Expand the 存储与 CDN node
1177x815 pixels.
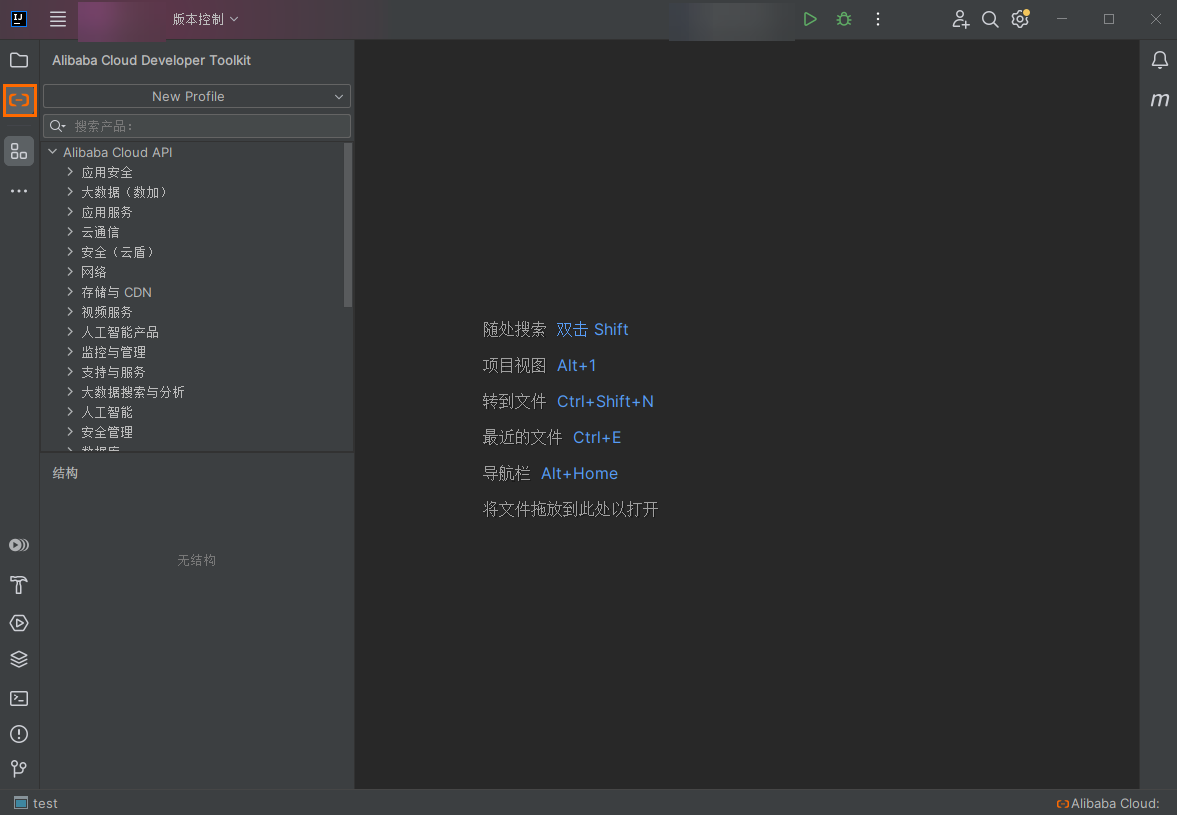click(x=70, y=292)
